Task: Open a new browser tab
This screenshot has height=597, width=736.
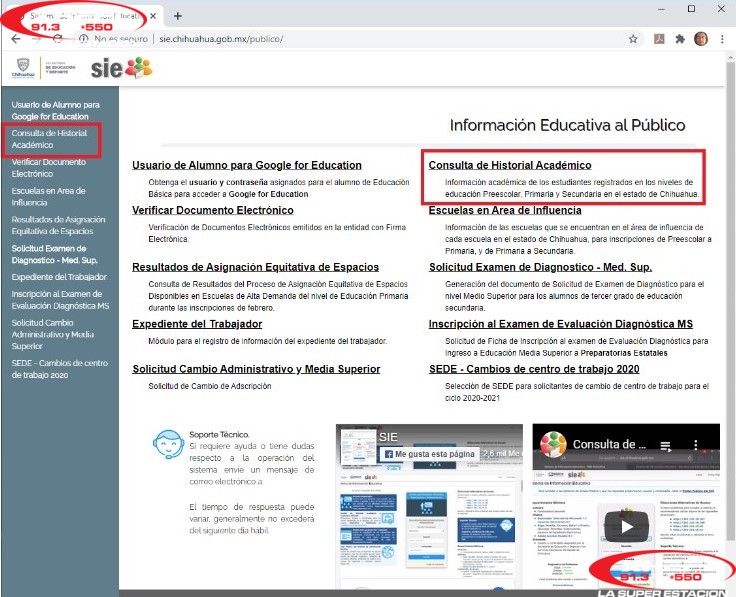Action: pyautogui.click(x=178, y=16)
